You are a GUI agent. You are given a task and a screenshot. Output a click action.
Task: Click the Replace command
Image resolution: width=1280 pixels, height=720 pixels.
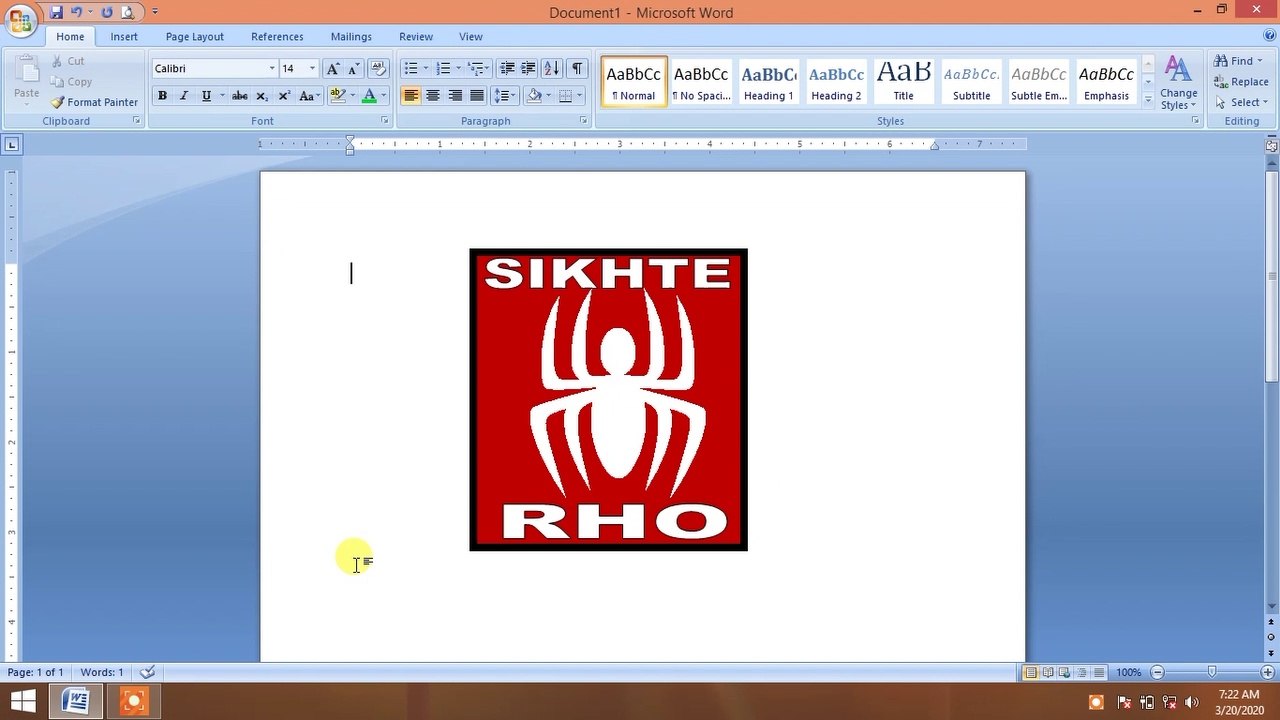[1241, 82]
